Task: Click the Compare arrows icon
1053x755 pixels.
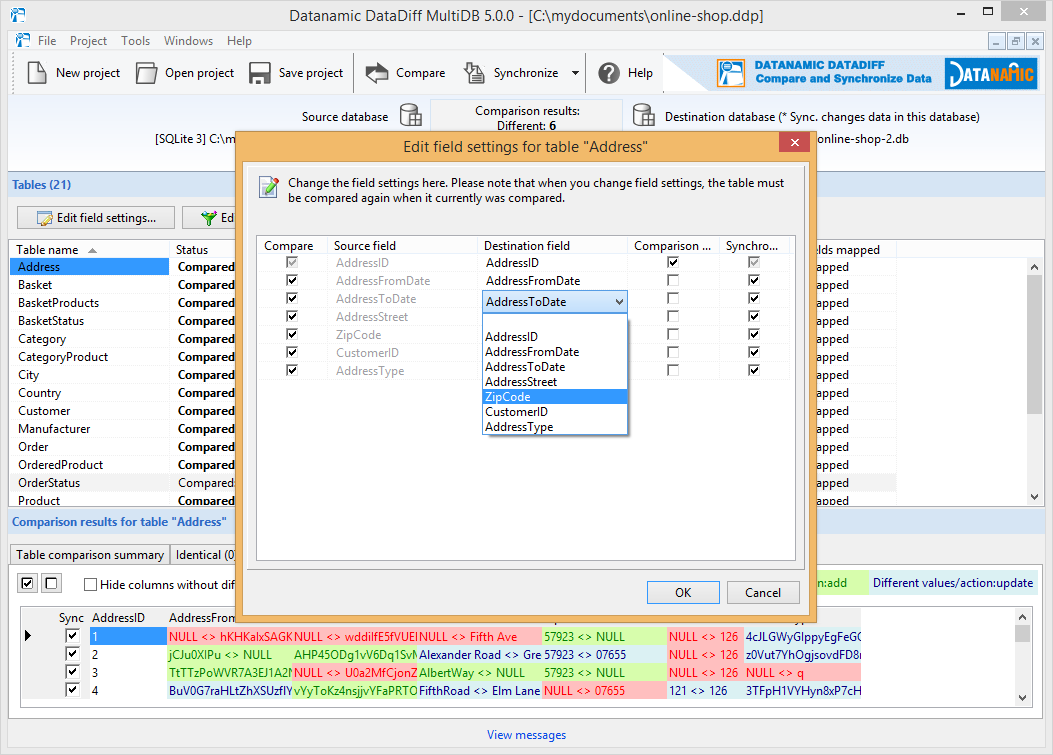Action: tap(377, 73)
